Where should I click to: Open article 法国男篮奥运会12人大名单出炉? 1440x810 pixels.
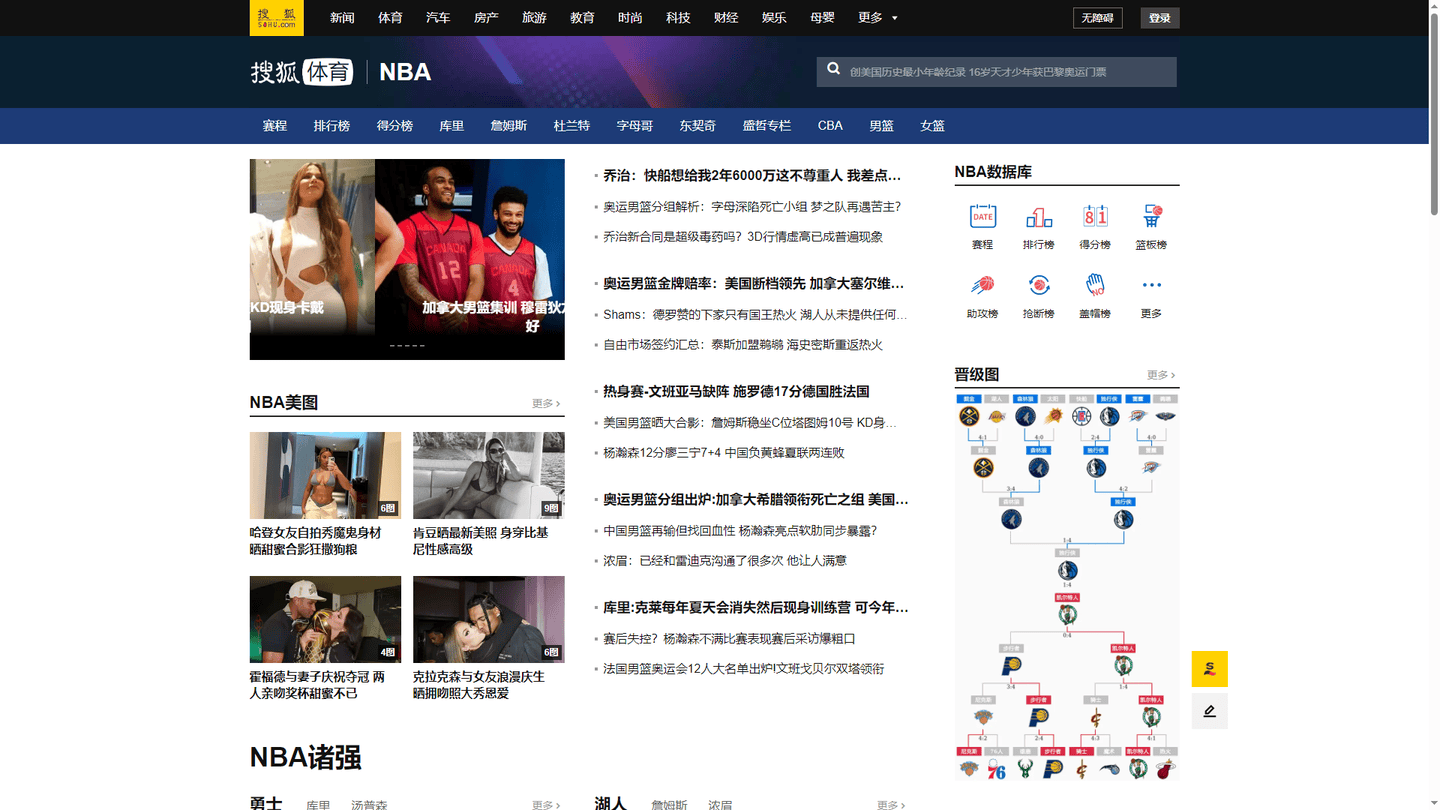[744, 668]
